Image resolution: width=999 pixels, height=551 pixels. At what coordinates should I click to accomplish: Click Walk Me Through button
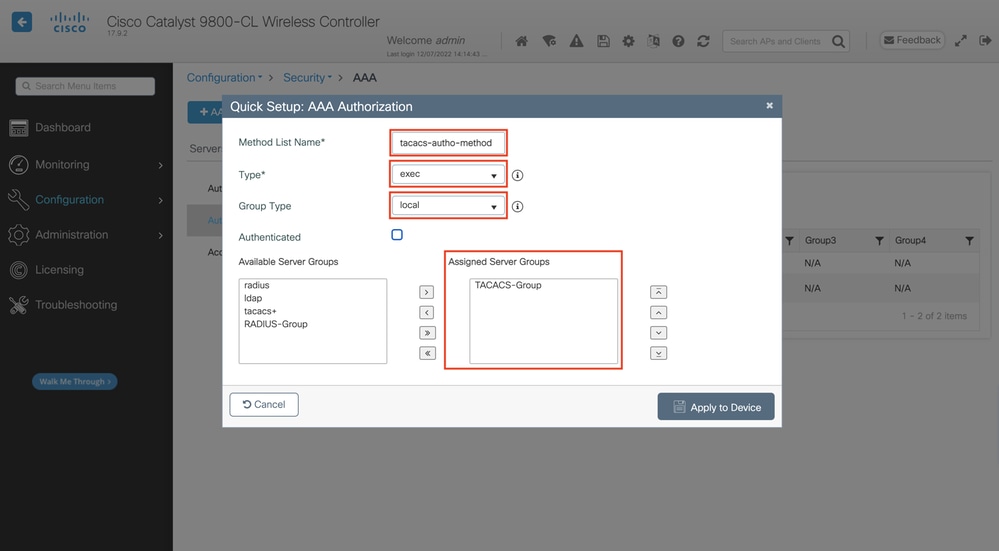pos(75,382)
